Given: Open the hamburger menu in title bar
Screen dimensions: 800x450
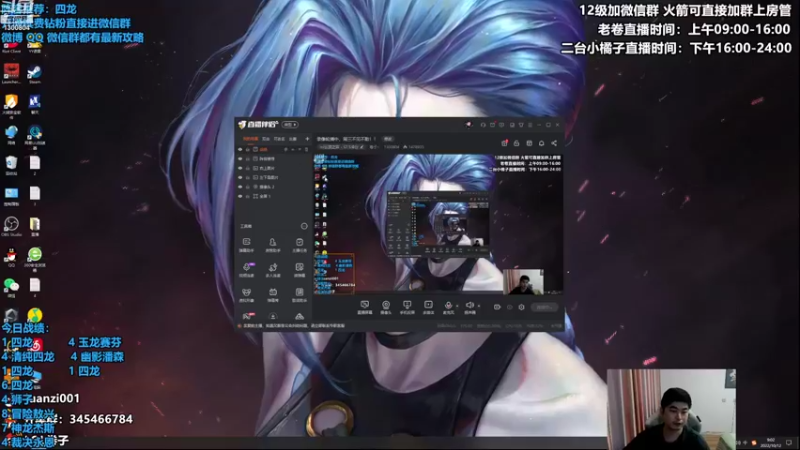Looking at the screenshot, I should (x=530, y=125).
